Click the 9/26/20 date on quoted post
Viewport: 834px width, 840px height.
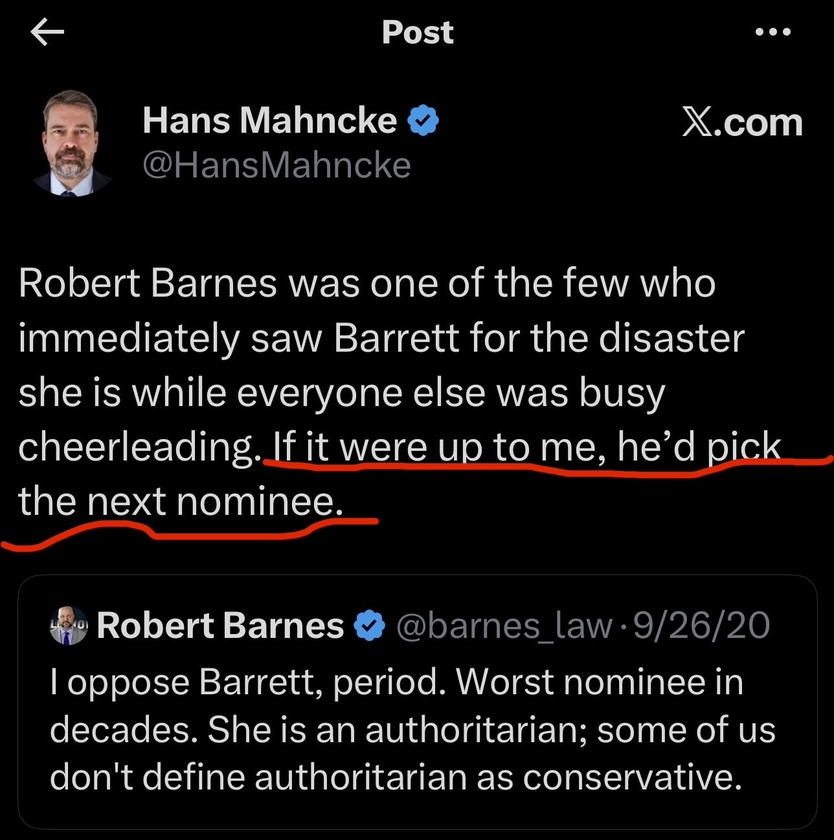coord(702,625)
